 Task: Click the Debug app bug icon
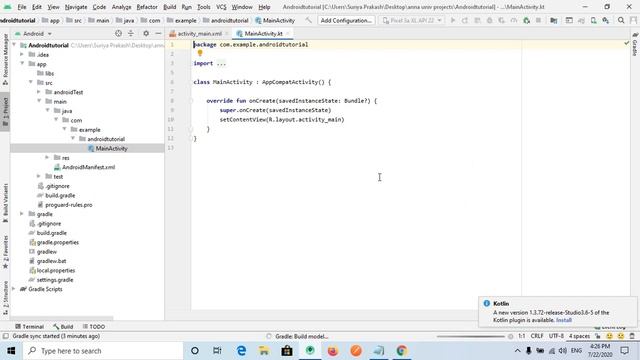(489, 20)
